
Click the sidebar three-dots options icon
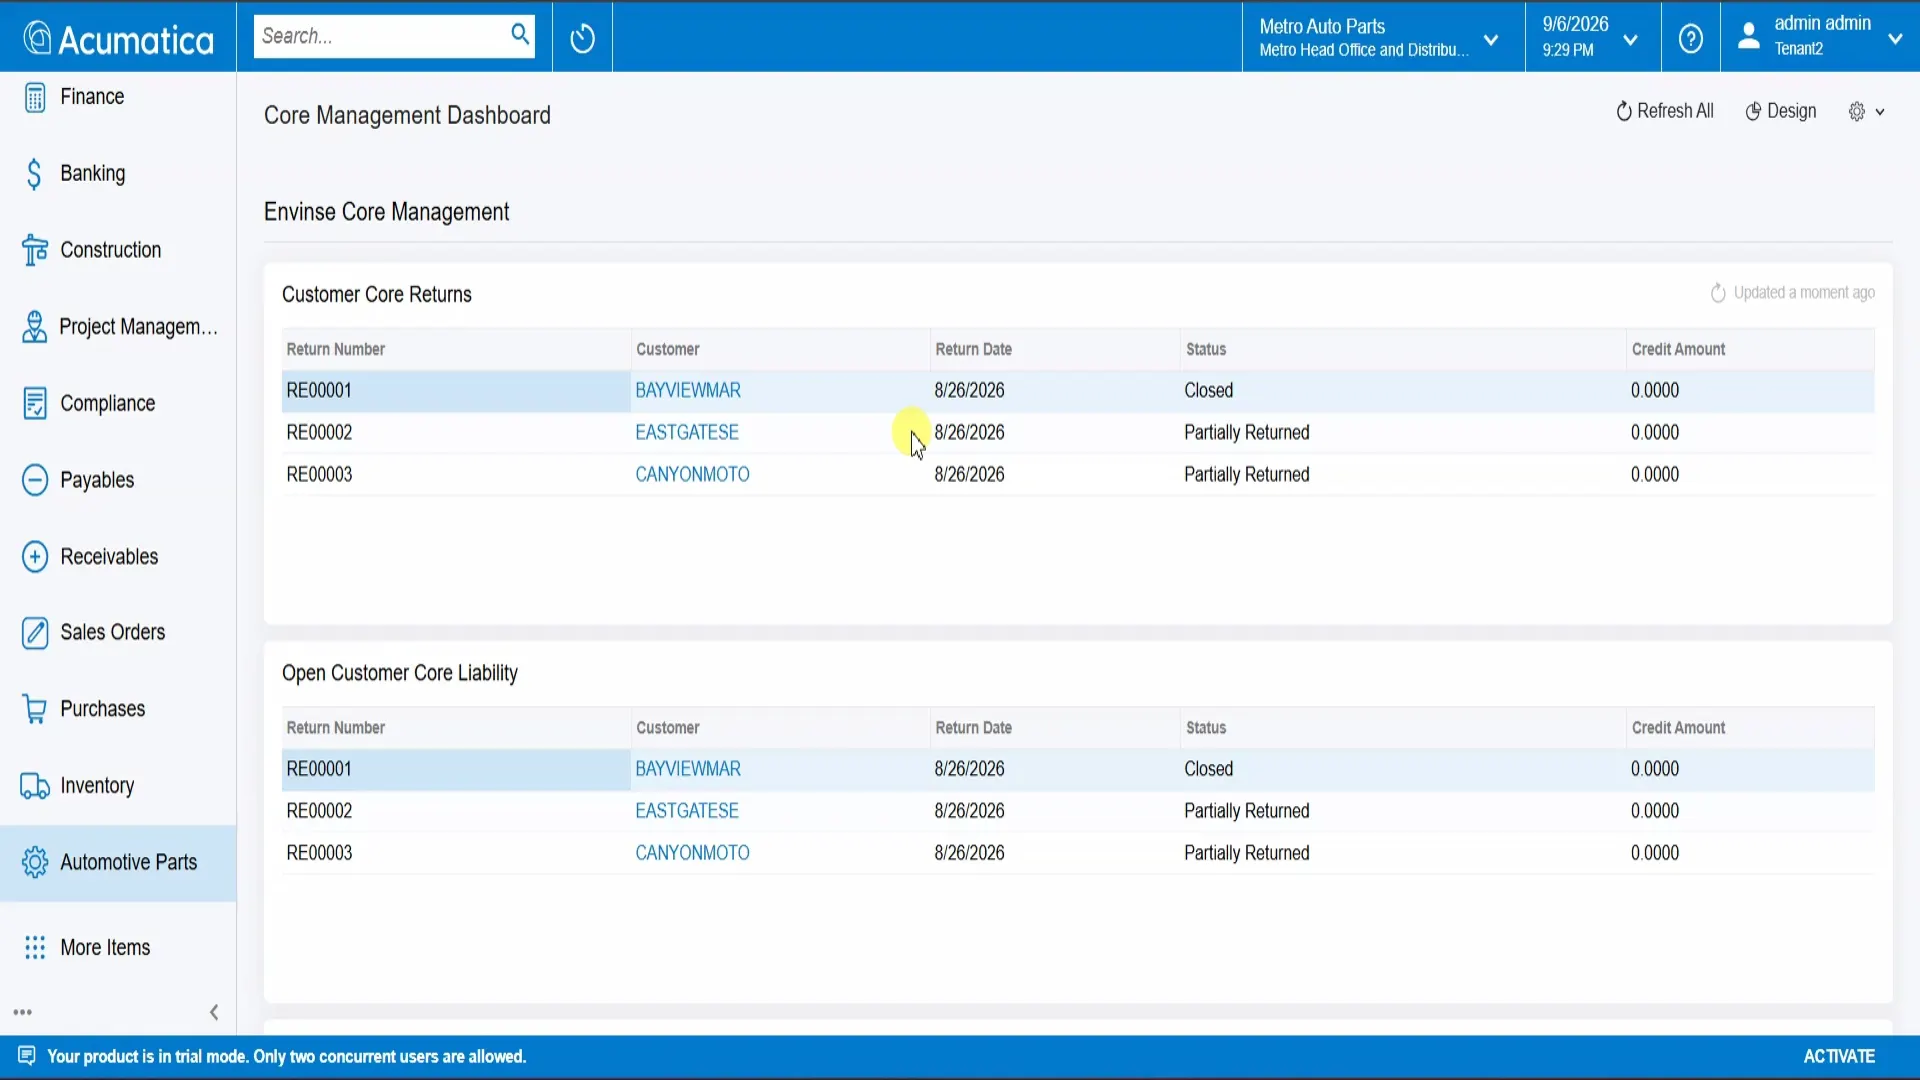click(23, 1012)
